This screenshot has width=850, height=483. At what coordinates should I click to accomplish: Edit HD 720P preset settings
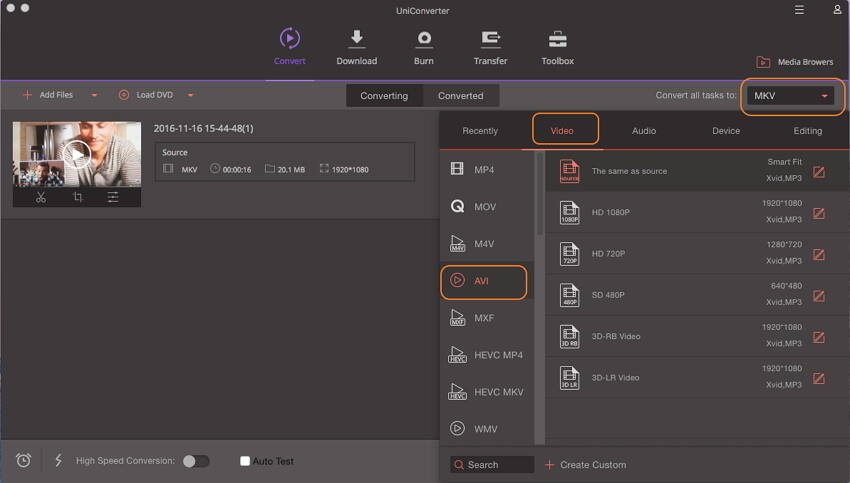pos(819,254)
